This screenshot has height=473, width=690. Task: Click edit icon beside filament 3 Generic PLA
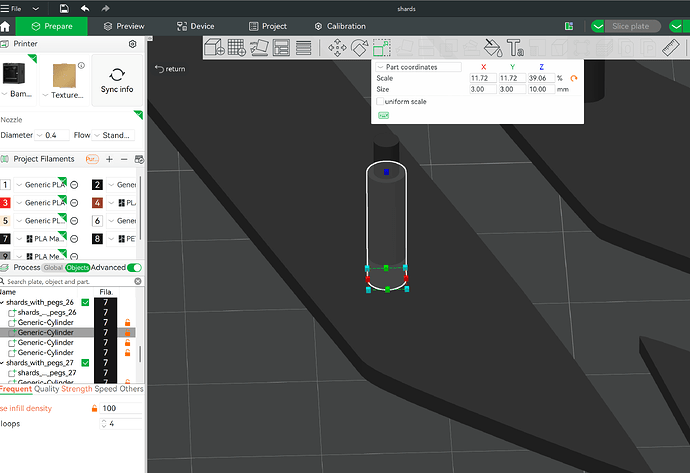pos(74,203)
